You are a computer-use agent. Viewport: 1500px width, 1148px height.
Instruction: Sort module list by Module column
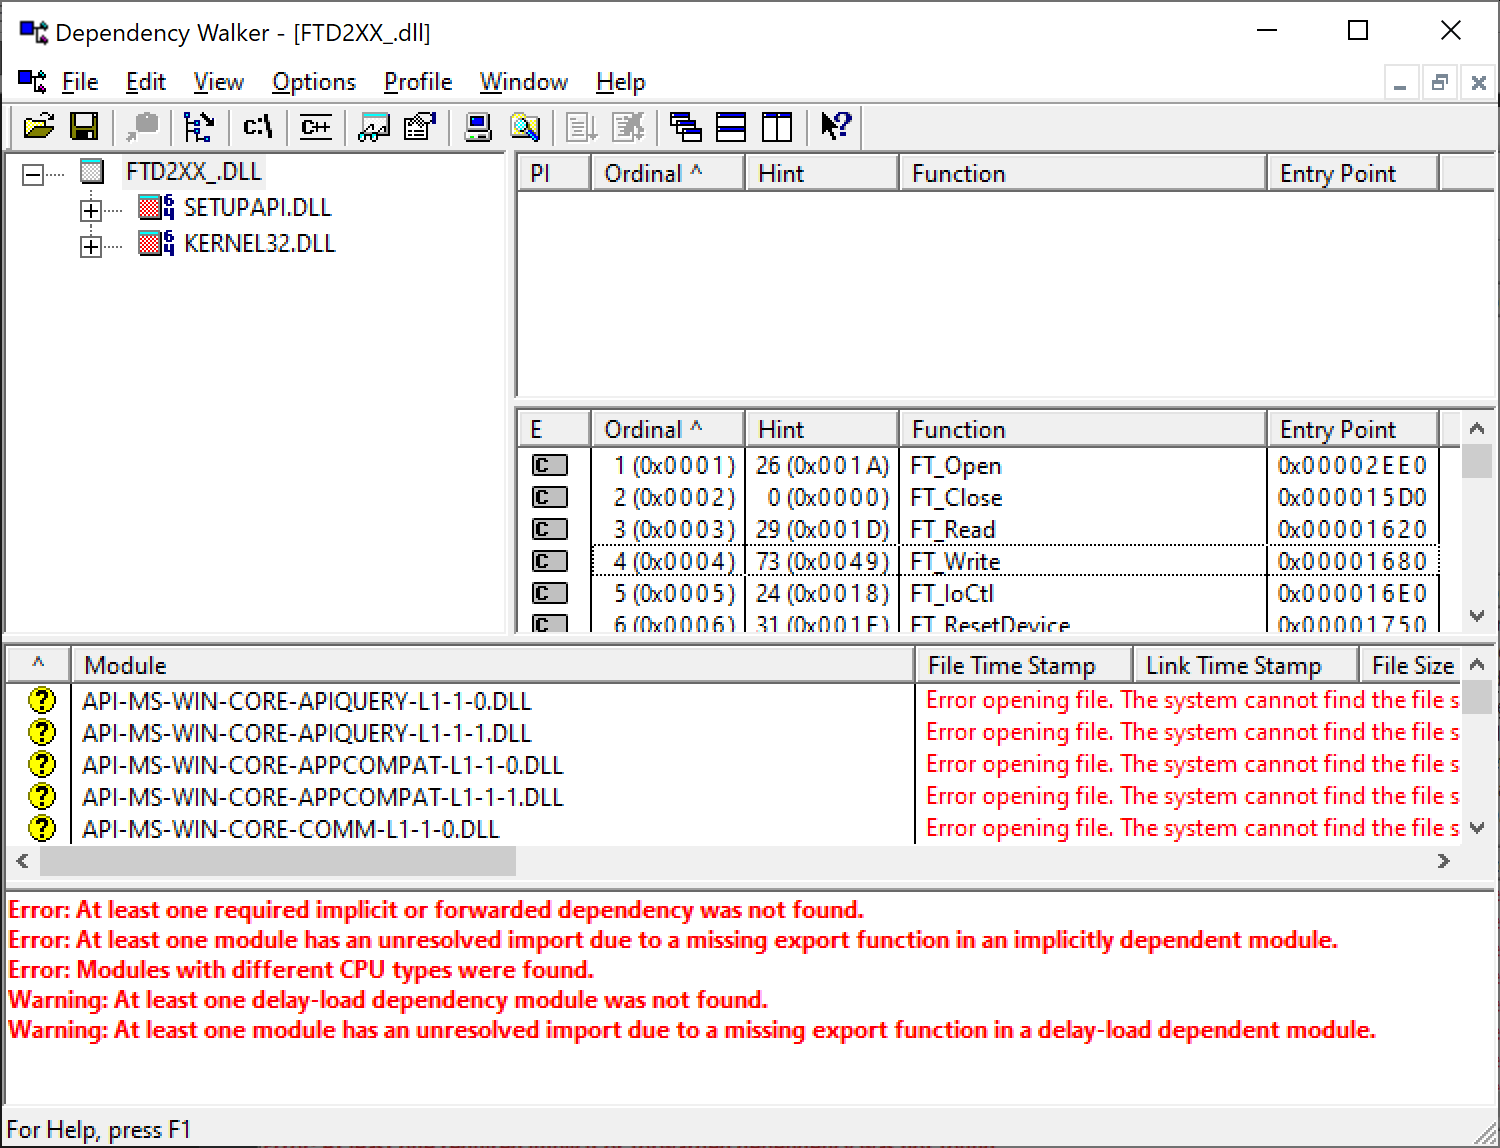click(492, 665)
